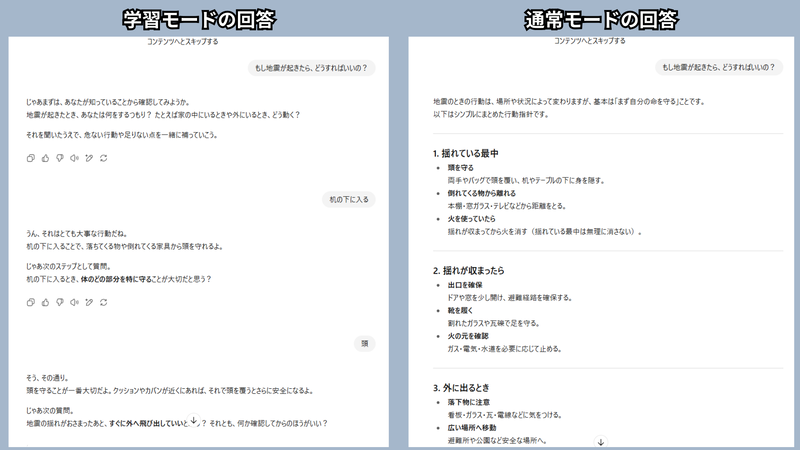Copy the reply ending with 一緒に補っていこう

(x=31, y=158)
